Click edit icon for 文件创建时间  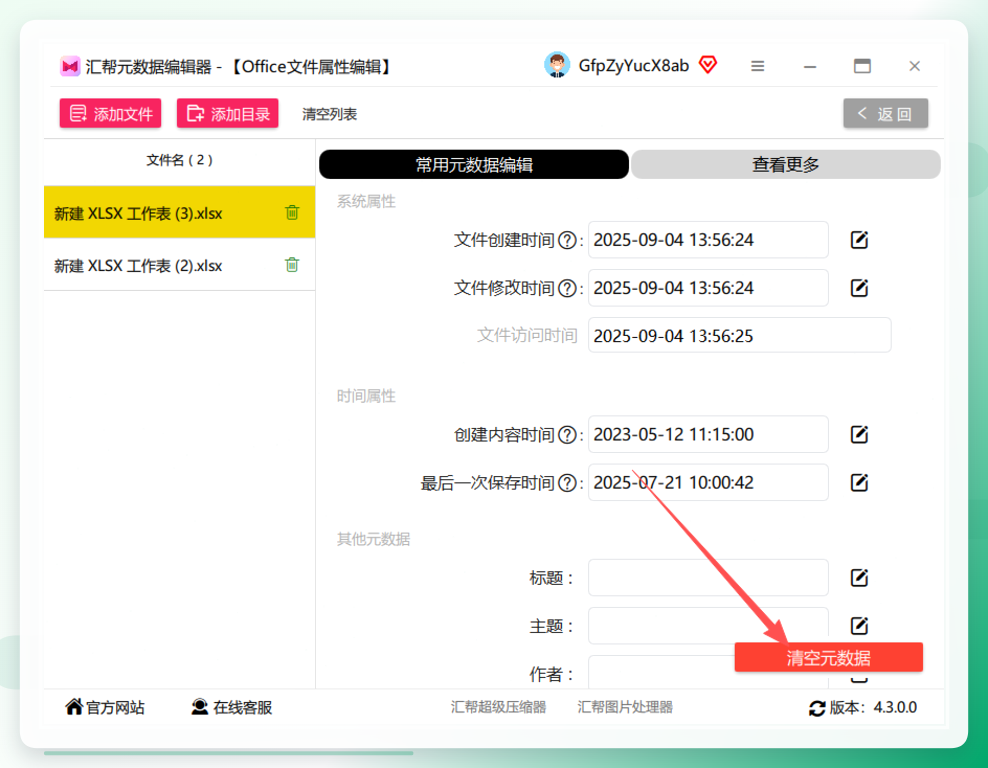[859, 240]
